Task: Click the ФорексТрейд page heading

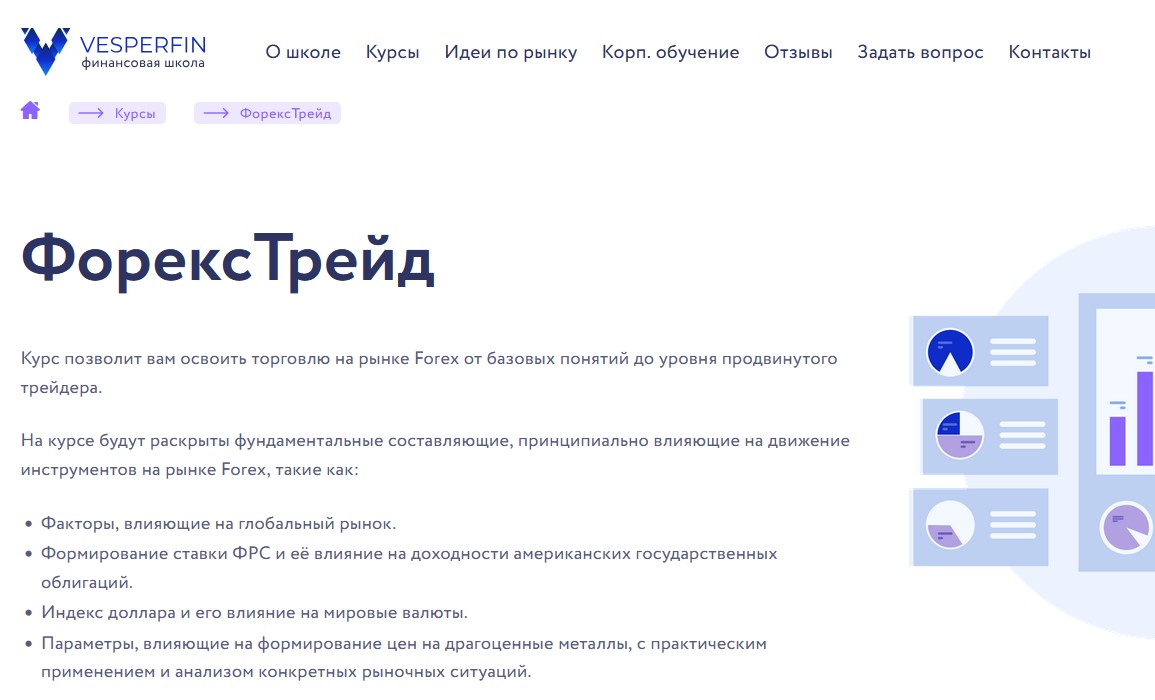Action: [x=228, y=262]
